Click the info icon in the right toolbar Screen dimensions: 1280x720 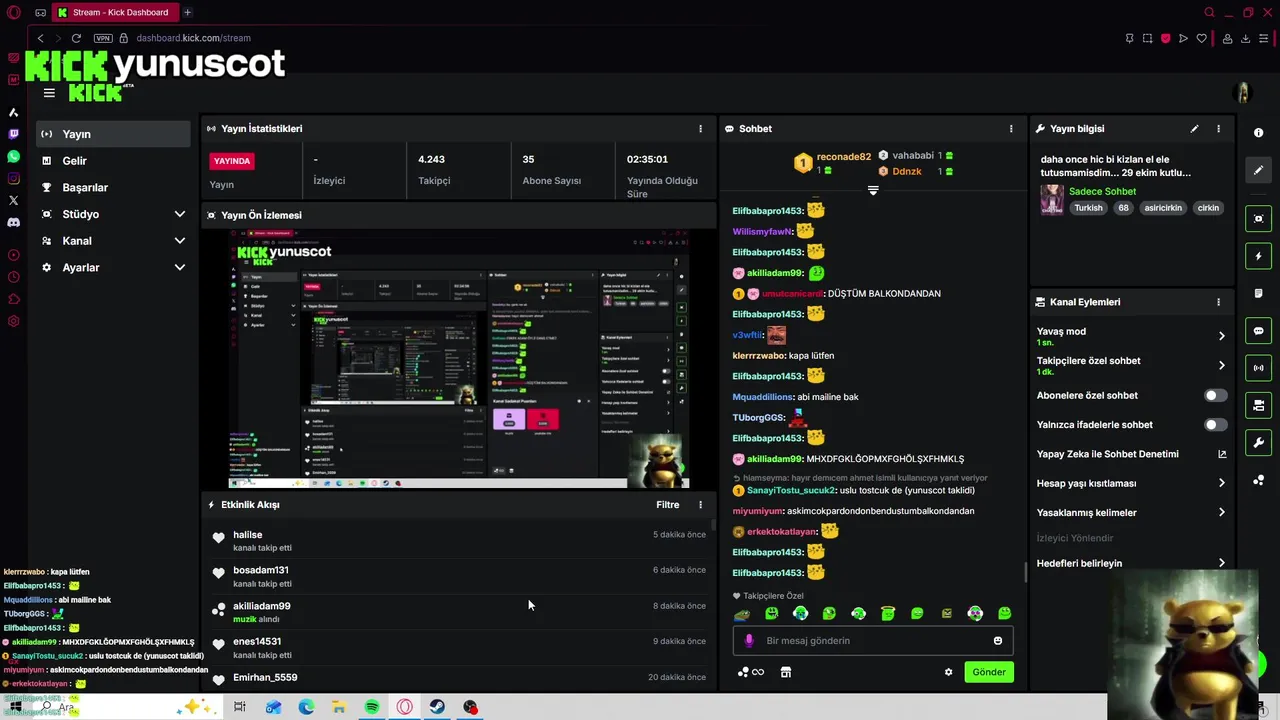coord(1258,133)
